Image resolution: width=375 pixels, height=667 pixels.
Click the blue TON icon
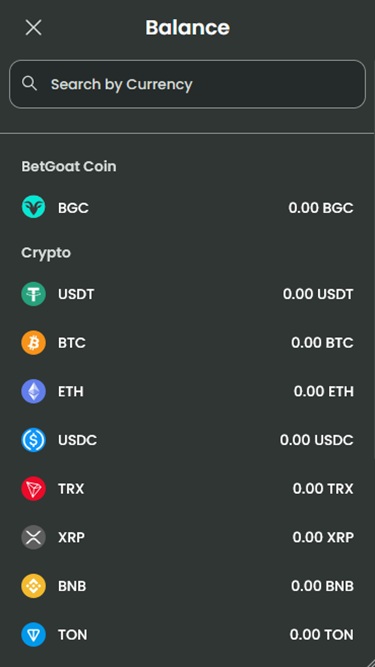point(33,634)
